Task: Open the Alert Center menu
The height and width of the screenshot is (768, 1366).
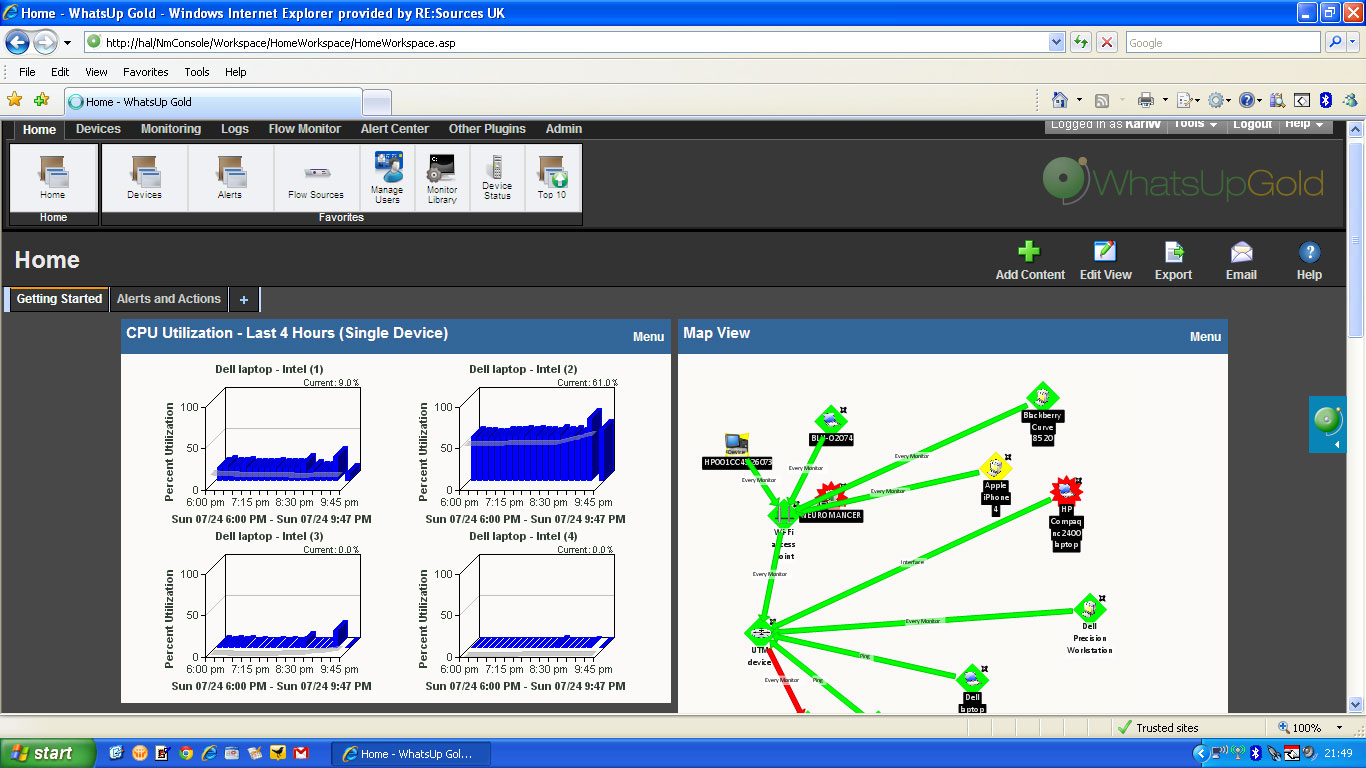Action: pos(395,129)
